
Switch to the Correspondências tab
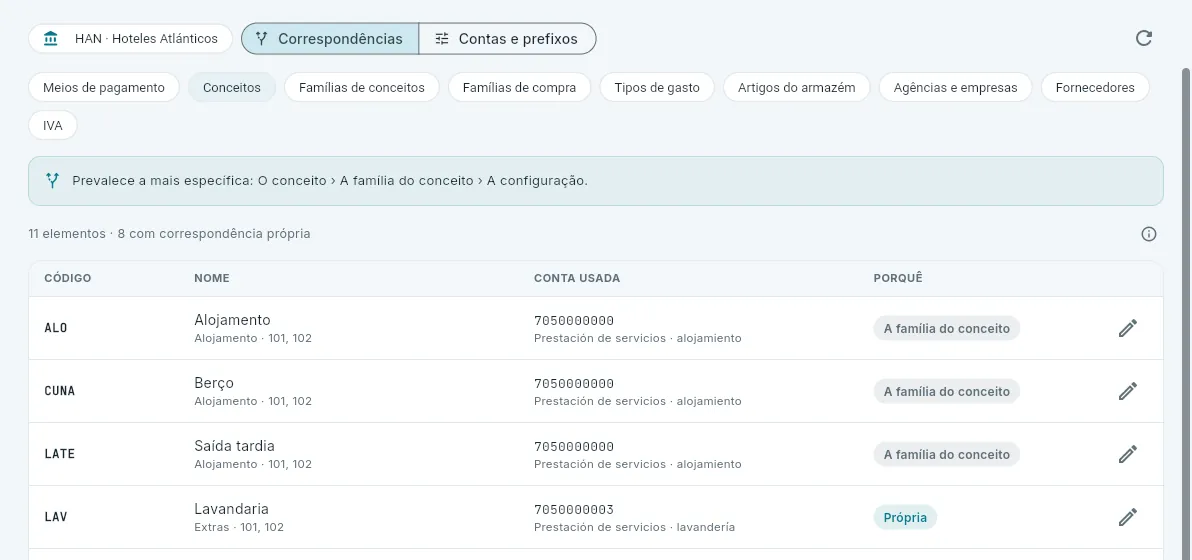point(330,39)
